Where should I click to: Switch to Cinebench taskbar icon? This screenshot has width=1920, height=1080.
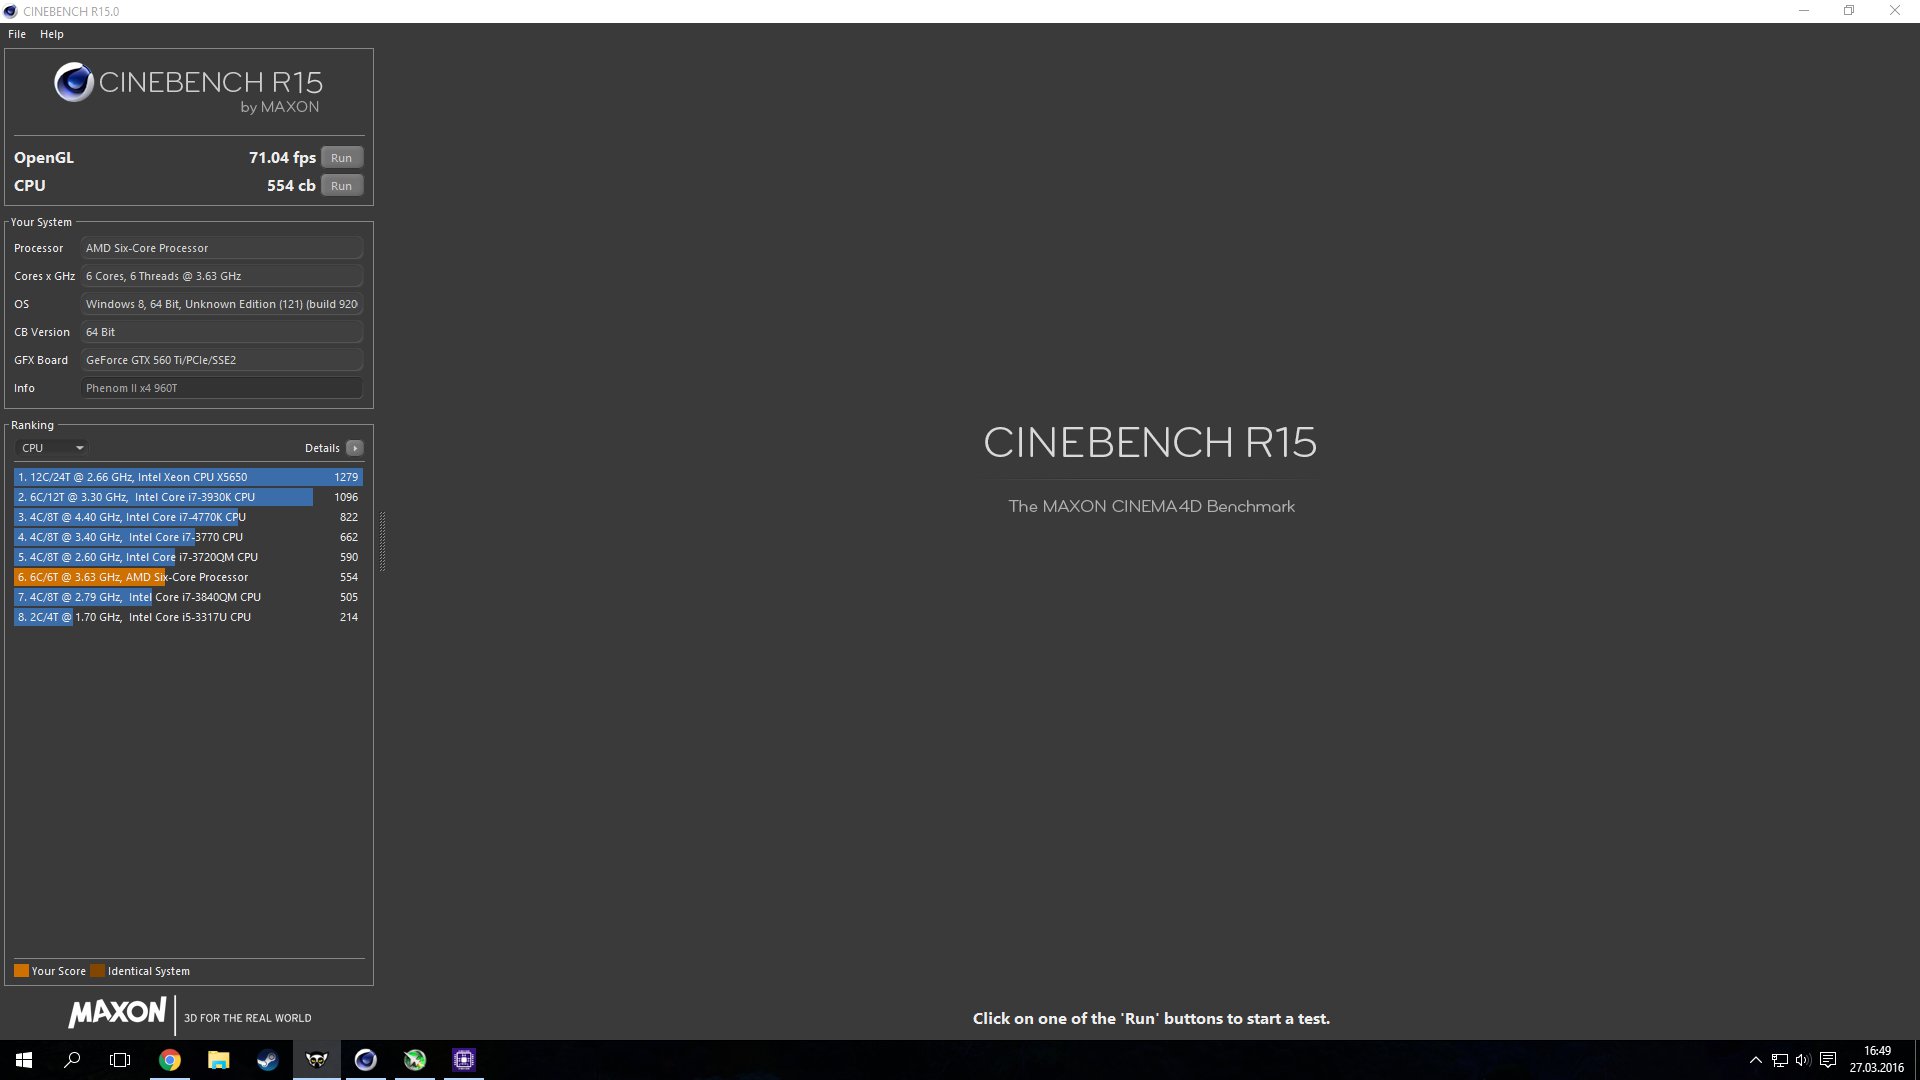click(x=366, y=1060)
